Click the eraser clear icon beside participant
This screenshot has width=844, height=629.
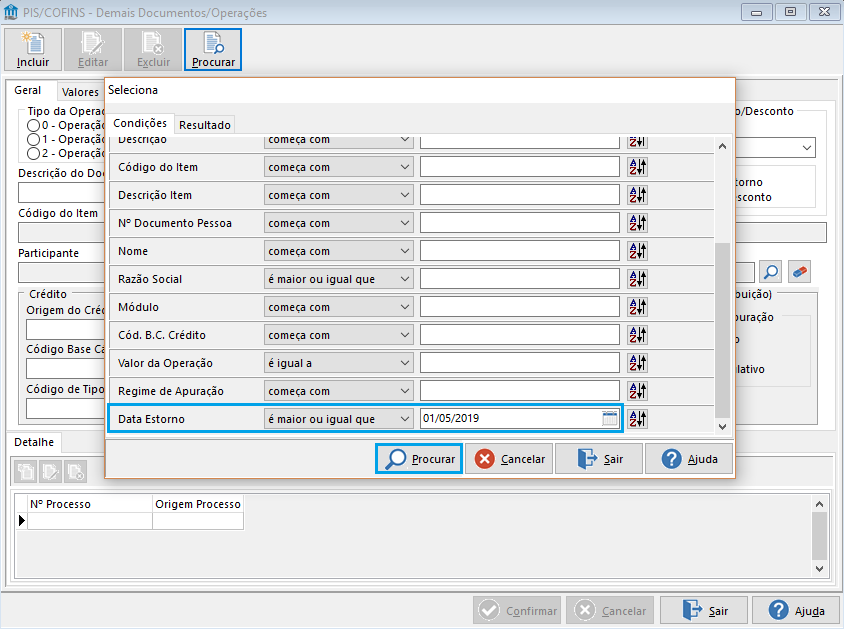pos(800,272)
